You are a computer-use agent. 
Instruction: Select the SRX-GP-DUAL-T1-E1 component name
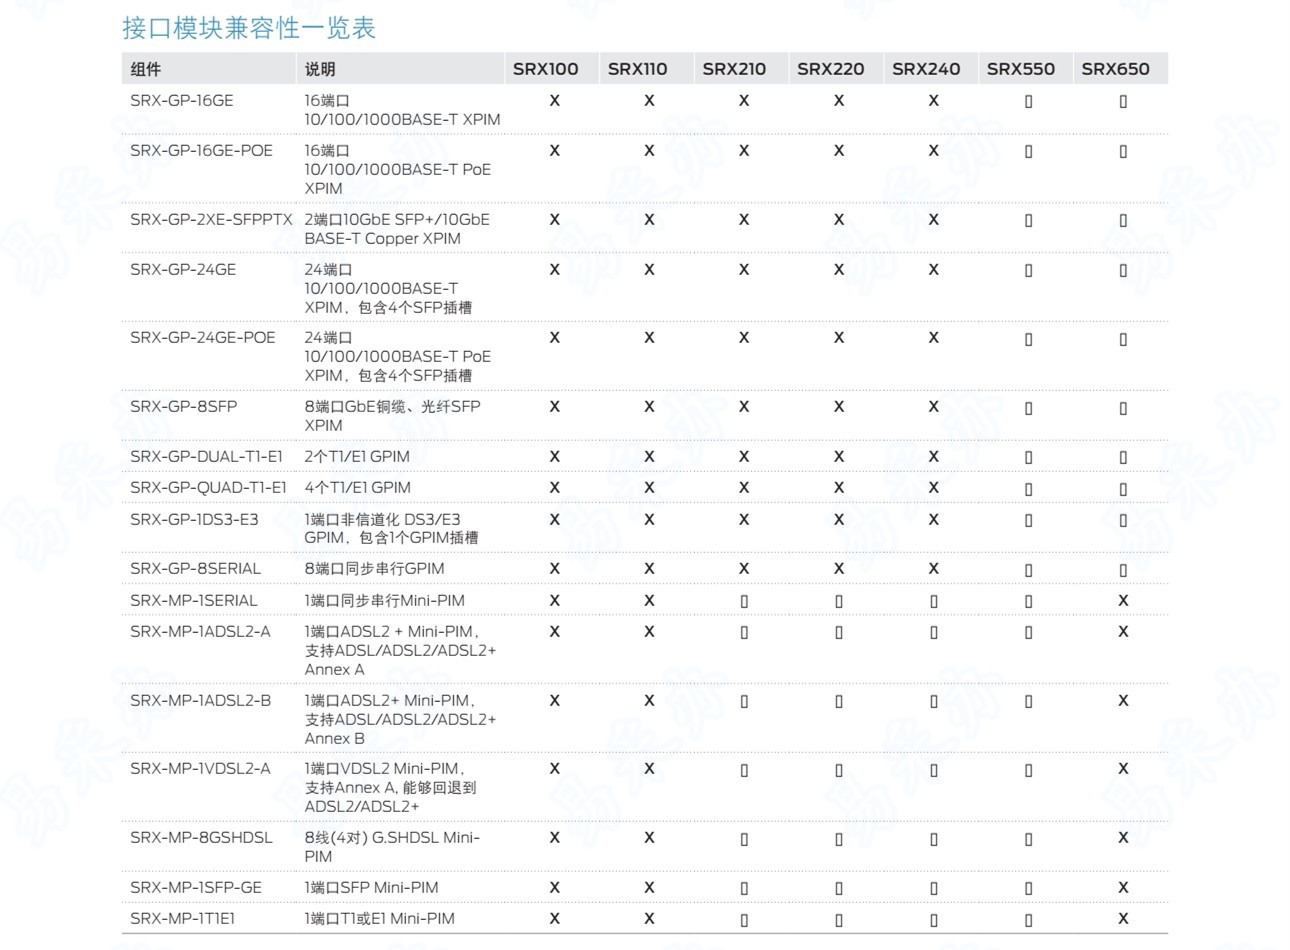[207, 457]
